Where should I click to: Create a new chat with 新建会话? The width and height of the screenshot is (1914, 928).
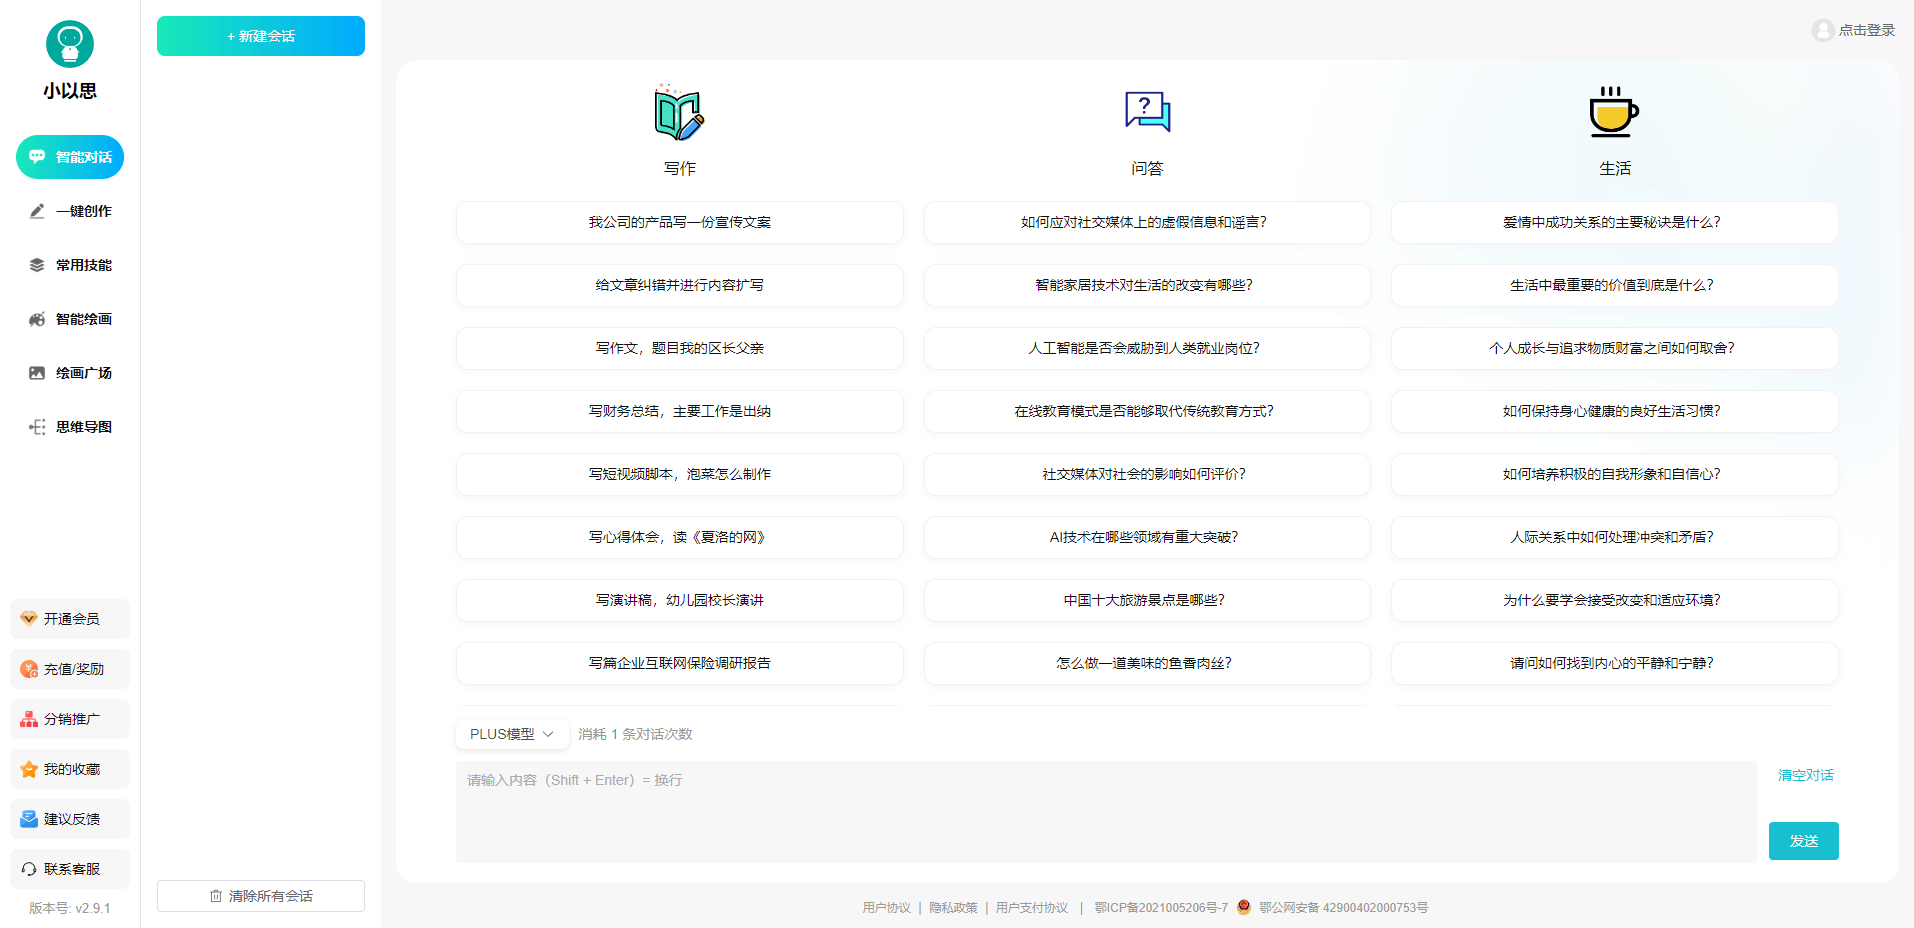tap(260, 36)
